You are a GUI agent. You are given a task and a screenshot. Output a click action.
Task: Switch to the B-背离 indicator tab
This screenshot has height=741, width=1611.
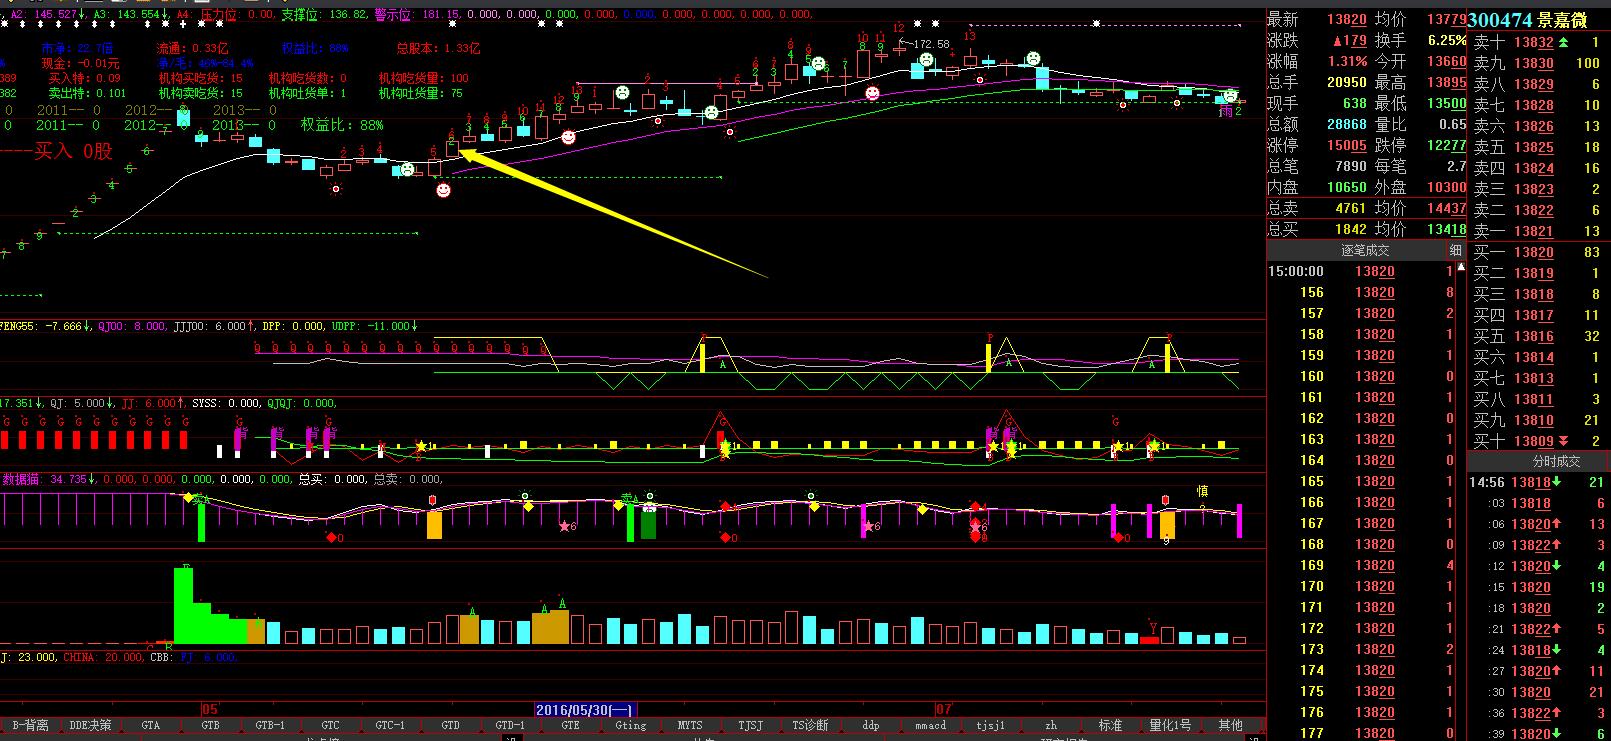point(30,725)
